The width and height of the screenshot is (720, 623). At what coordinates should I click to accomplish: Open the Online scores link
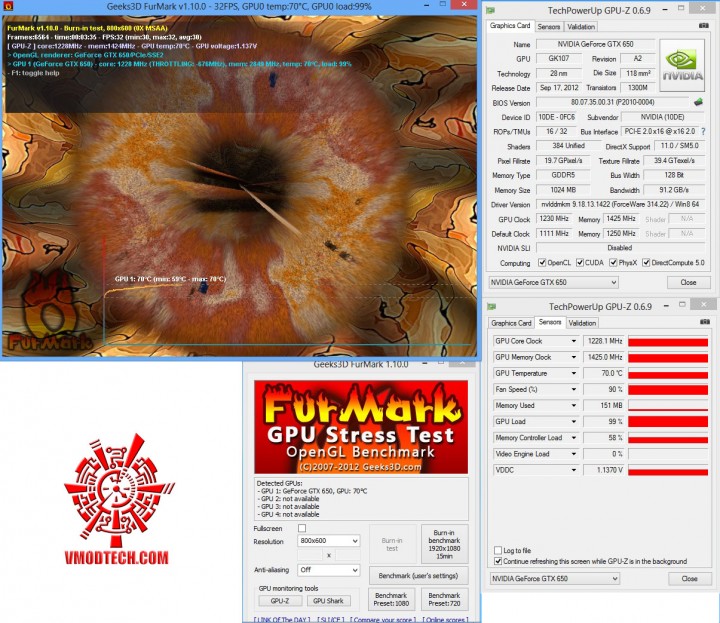pos(445,619)
